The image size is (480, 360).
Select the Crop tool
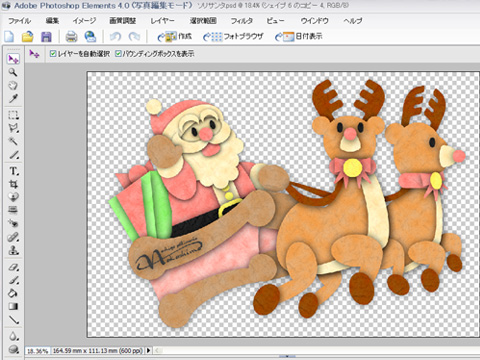[x=13, y=184]
